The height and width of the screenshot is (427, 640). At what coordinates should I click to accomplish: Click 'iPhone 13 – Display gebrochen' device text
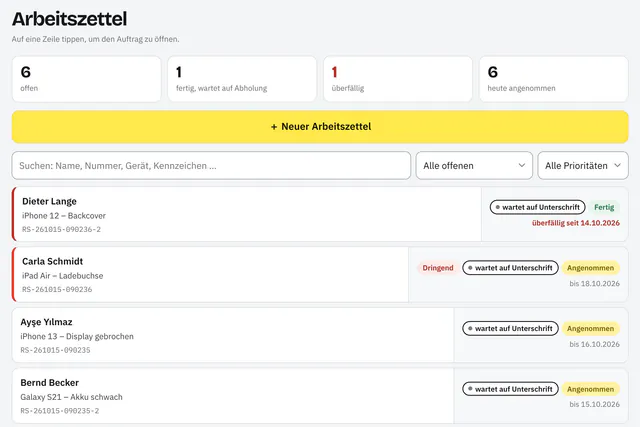pyautogui.click(x=77, y=336)
